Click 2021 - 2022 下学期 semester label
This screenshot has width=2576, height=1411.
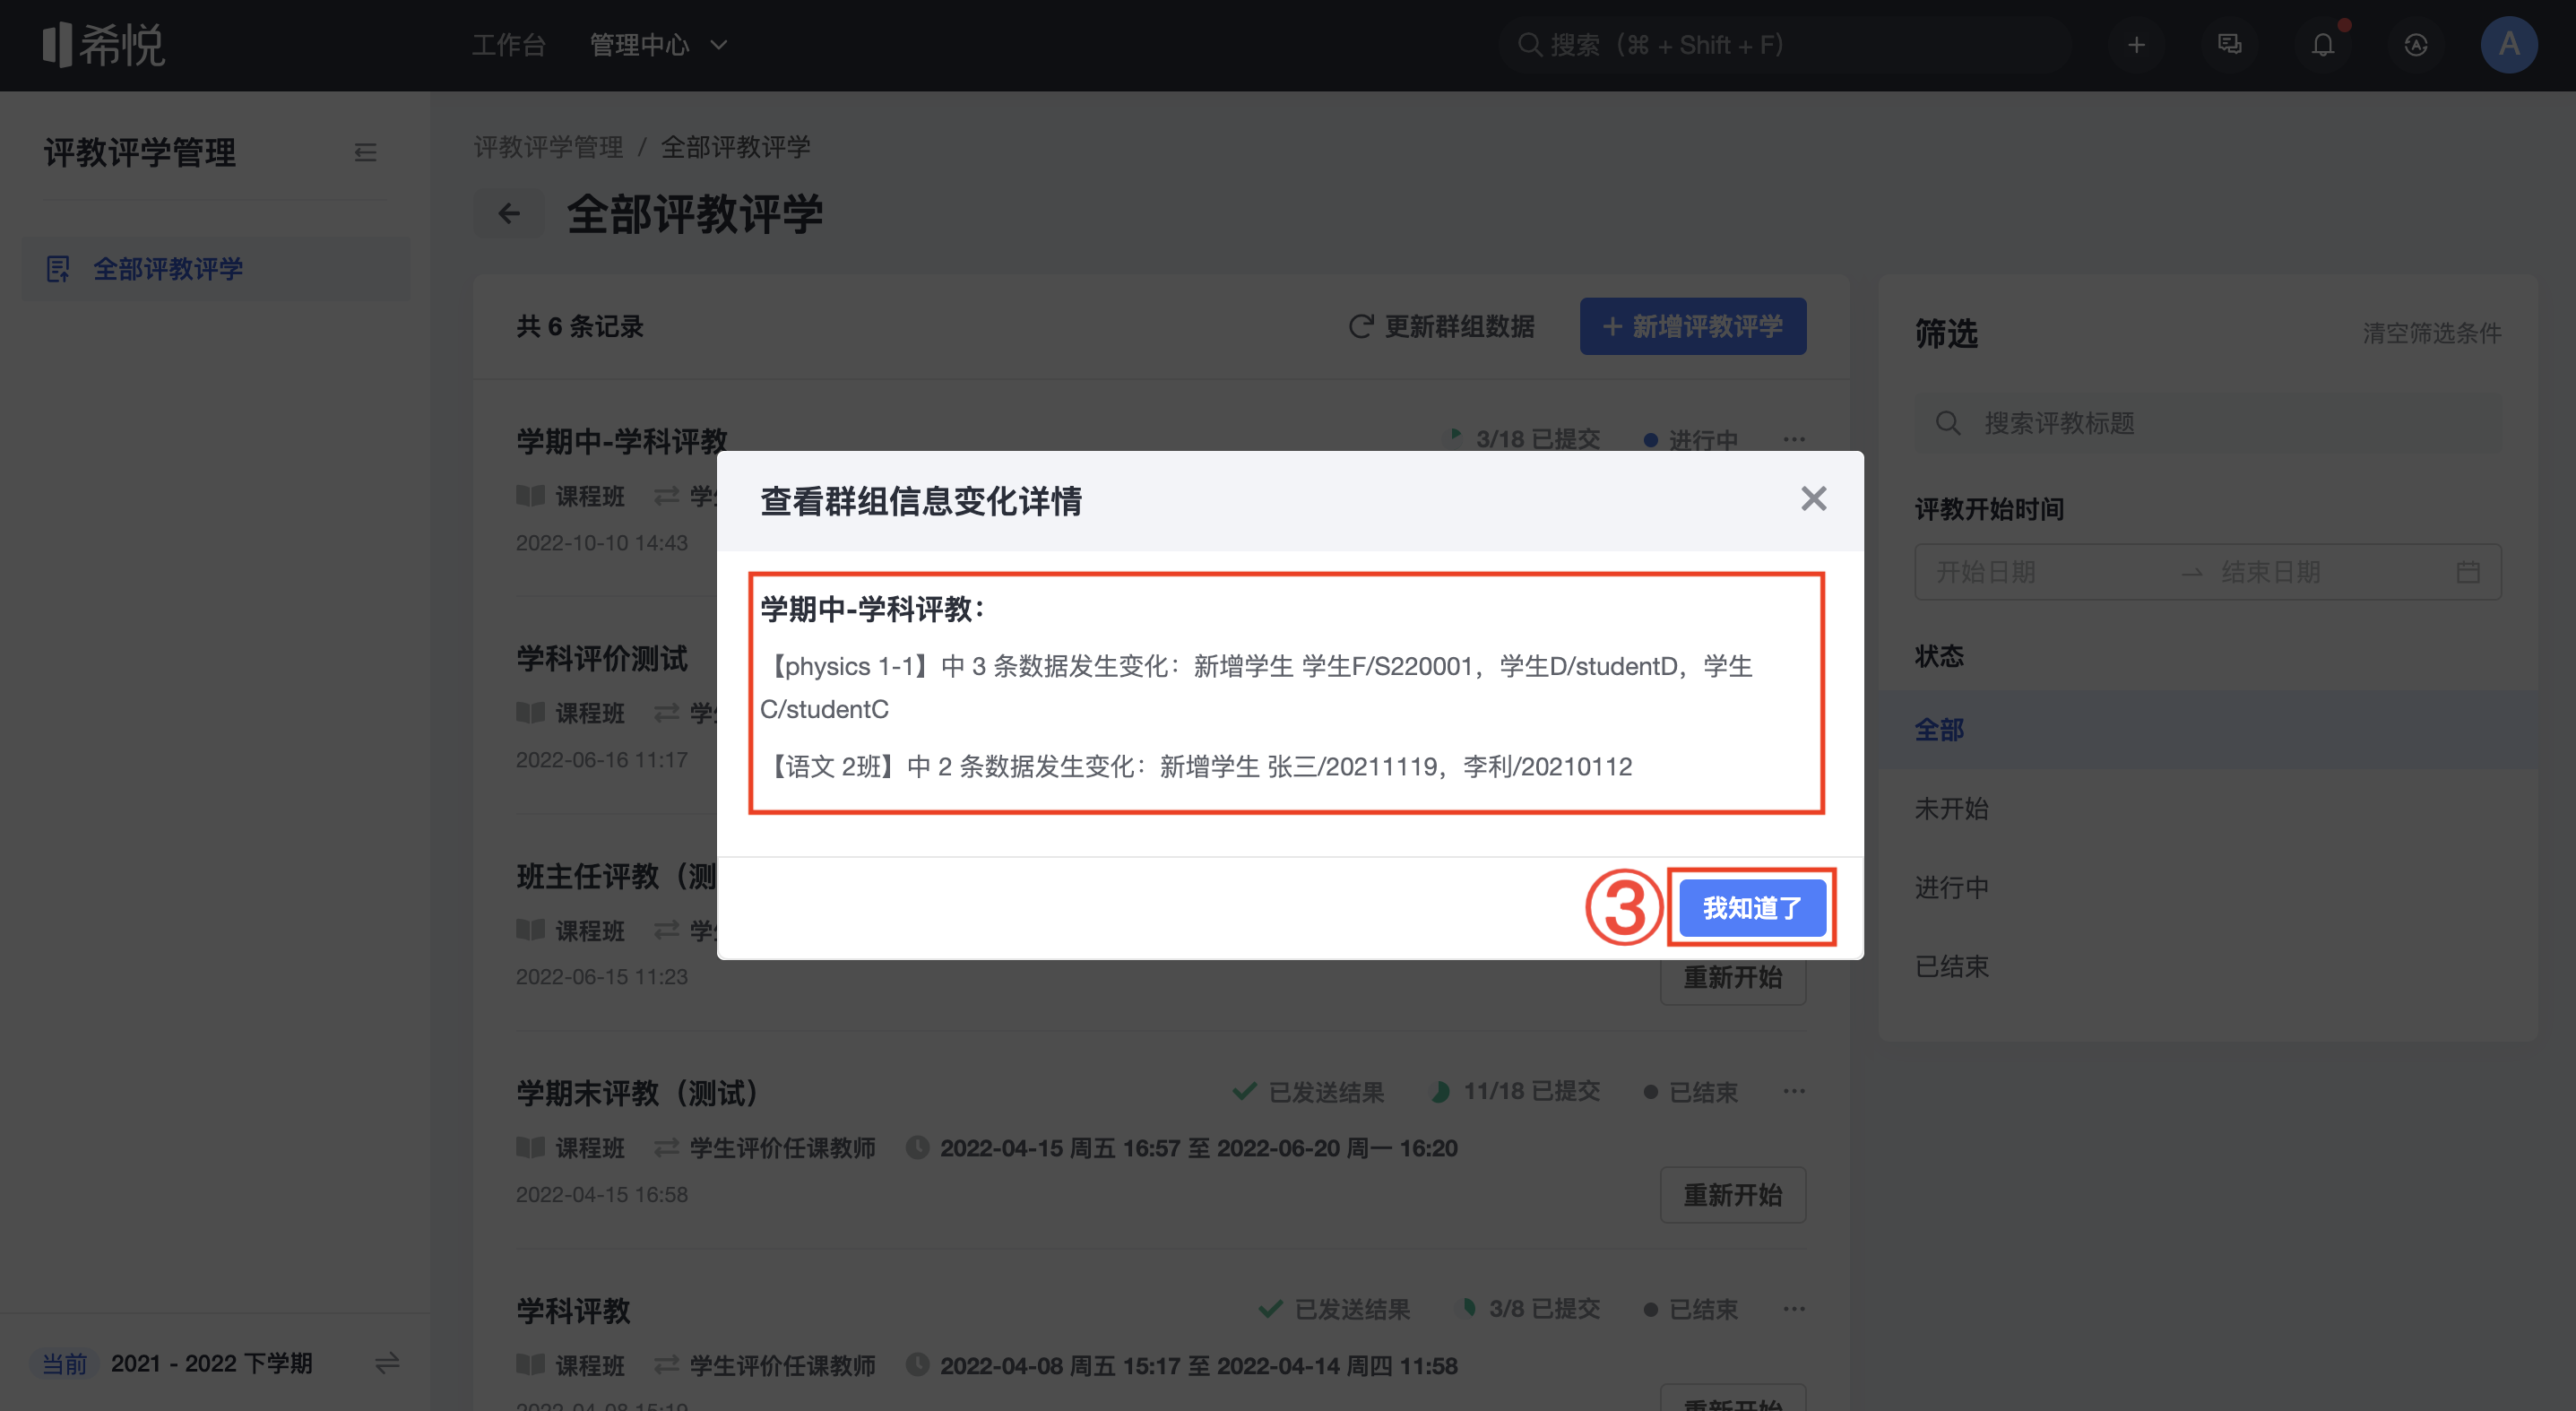click(x=212, y=1363)
